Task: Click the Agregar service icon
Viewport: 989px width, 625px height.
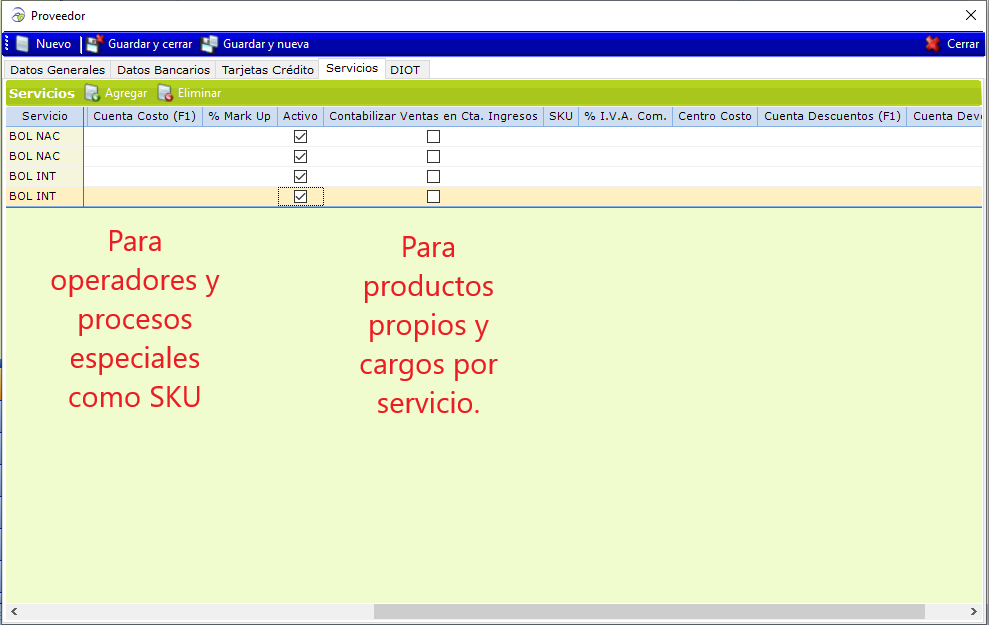Action: click(x=92, y=93)
